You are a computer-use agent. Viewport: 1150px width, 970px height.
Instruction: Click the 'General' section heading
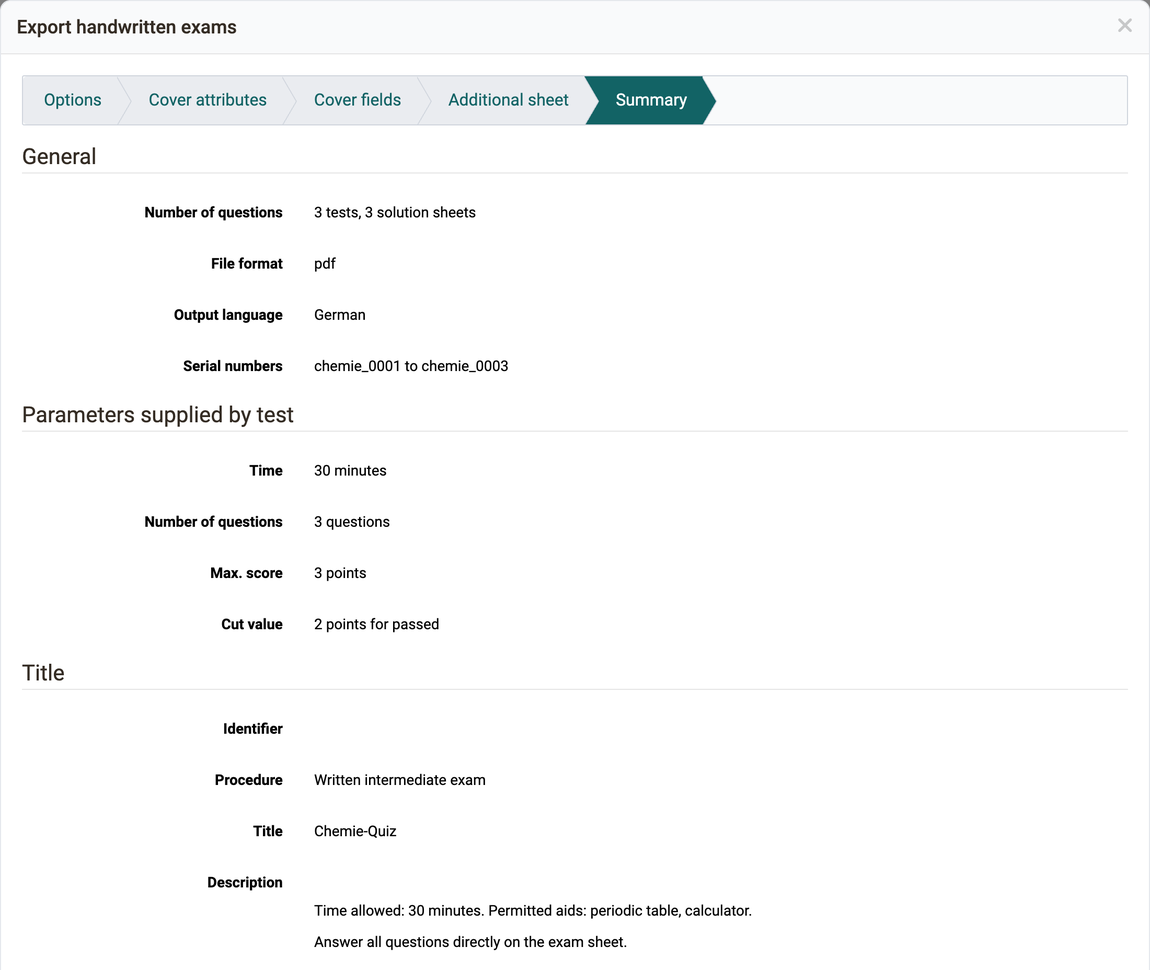59,156
